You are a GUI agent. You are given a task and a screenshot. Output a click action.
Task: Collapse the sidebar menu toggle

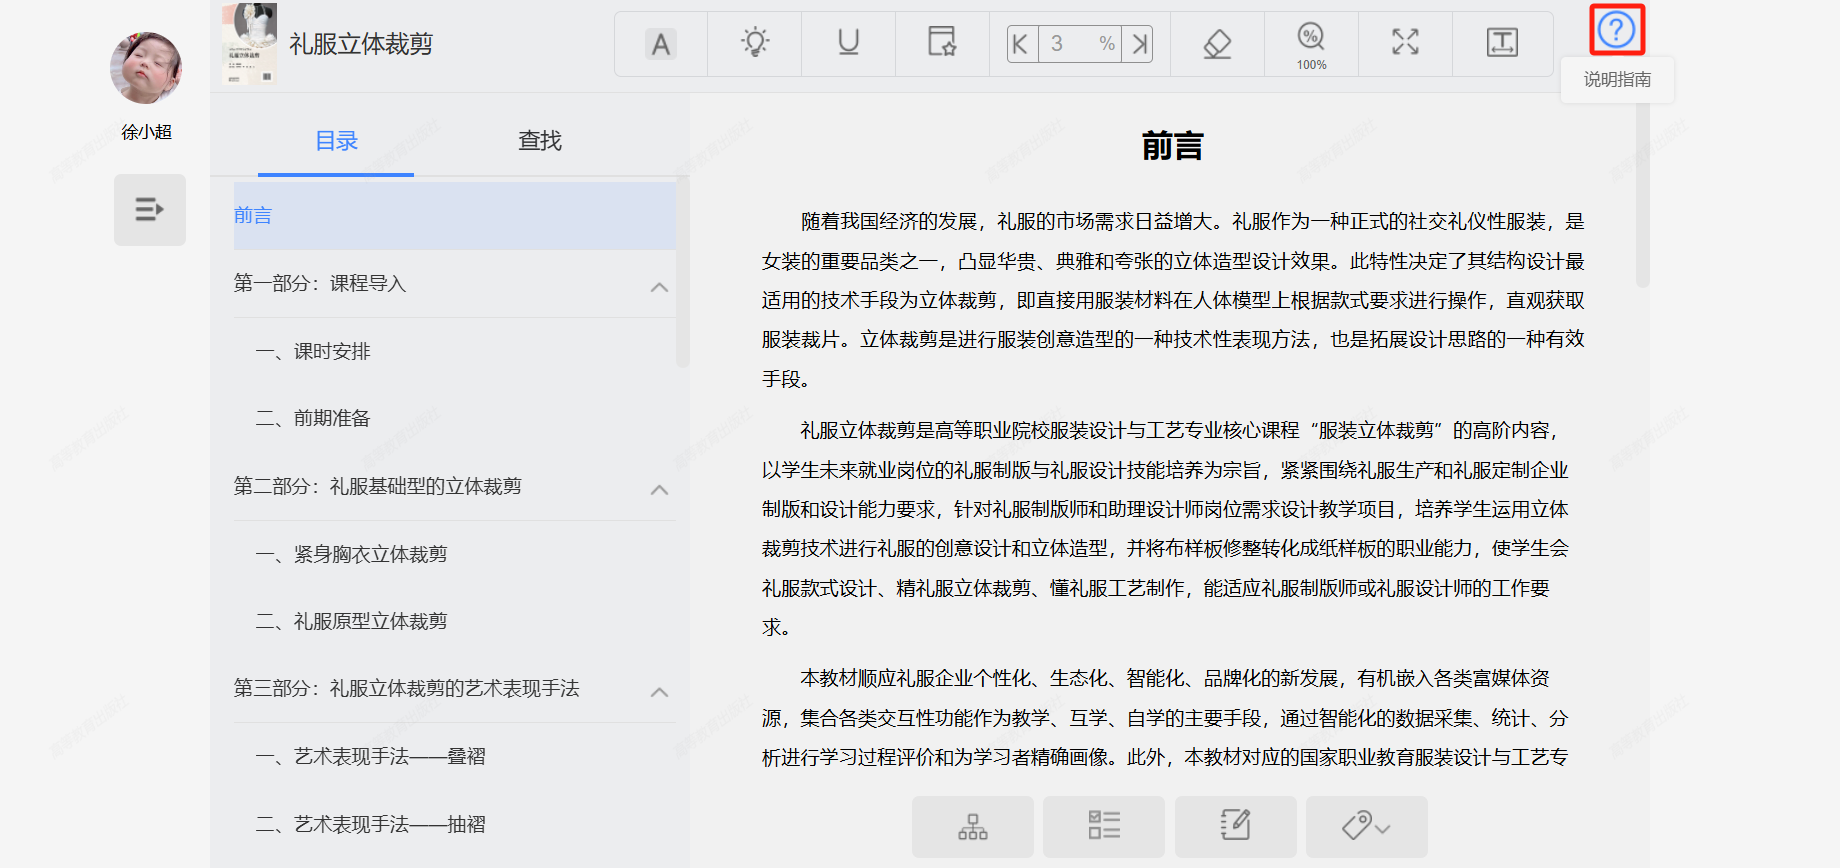[x=150, y=210]
